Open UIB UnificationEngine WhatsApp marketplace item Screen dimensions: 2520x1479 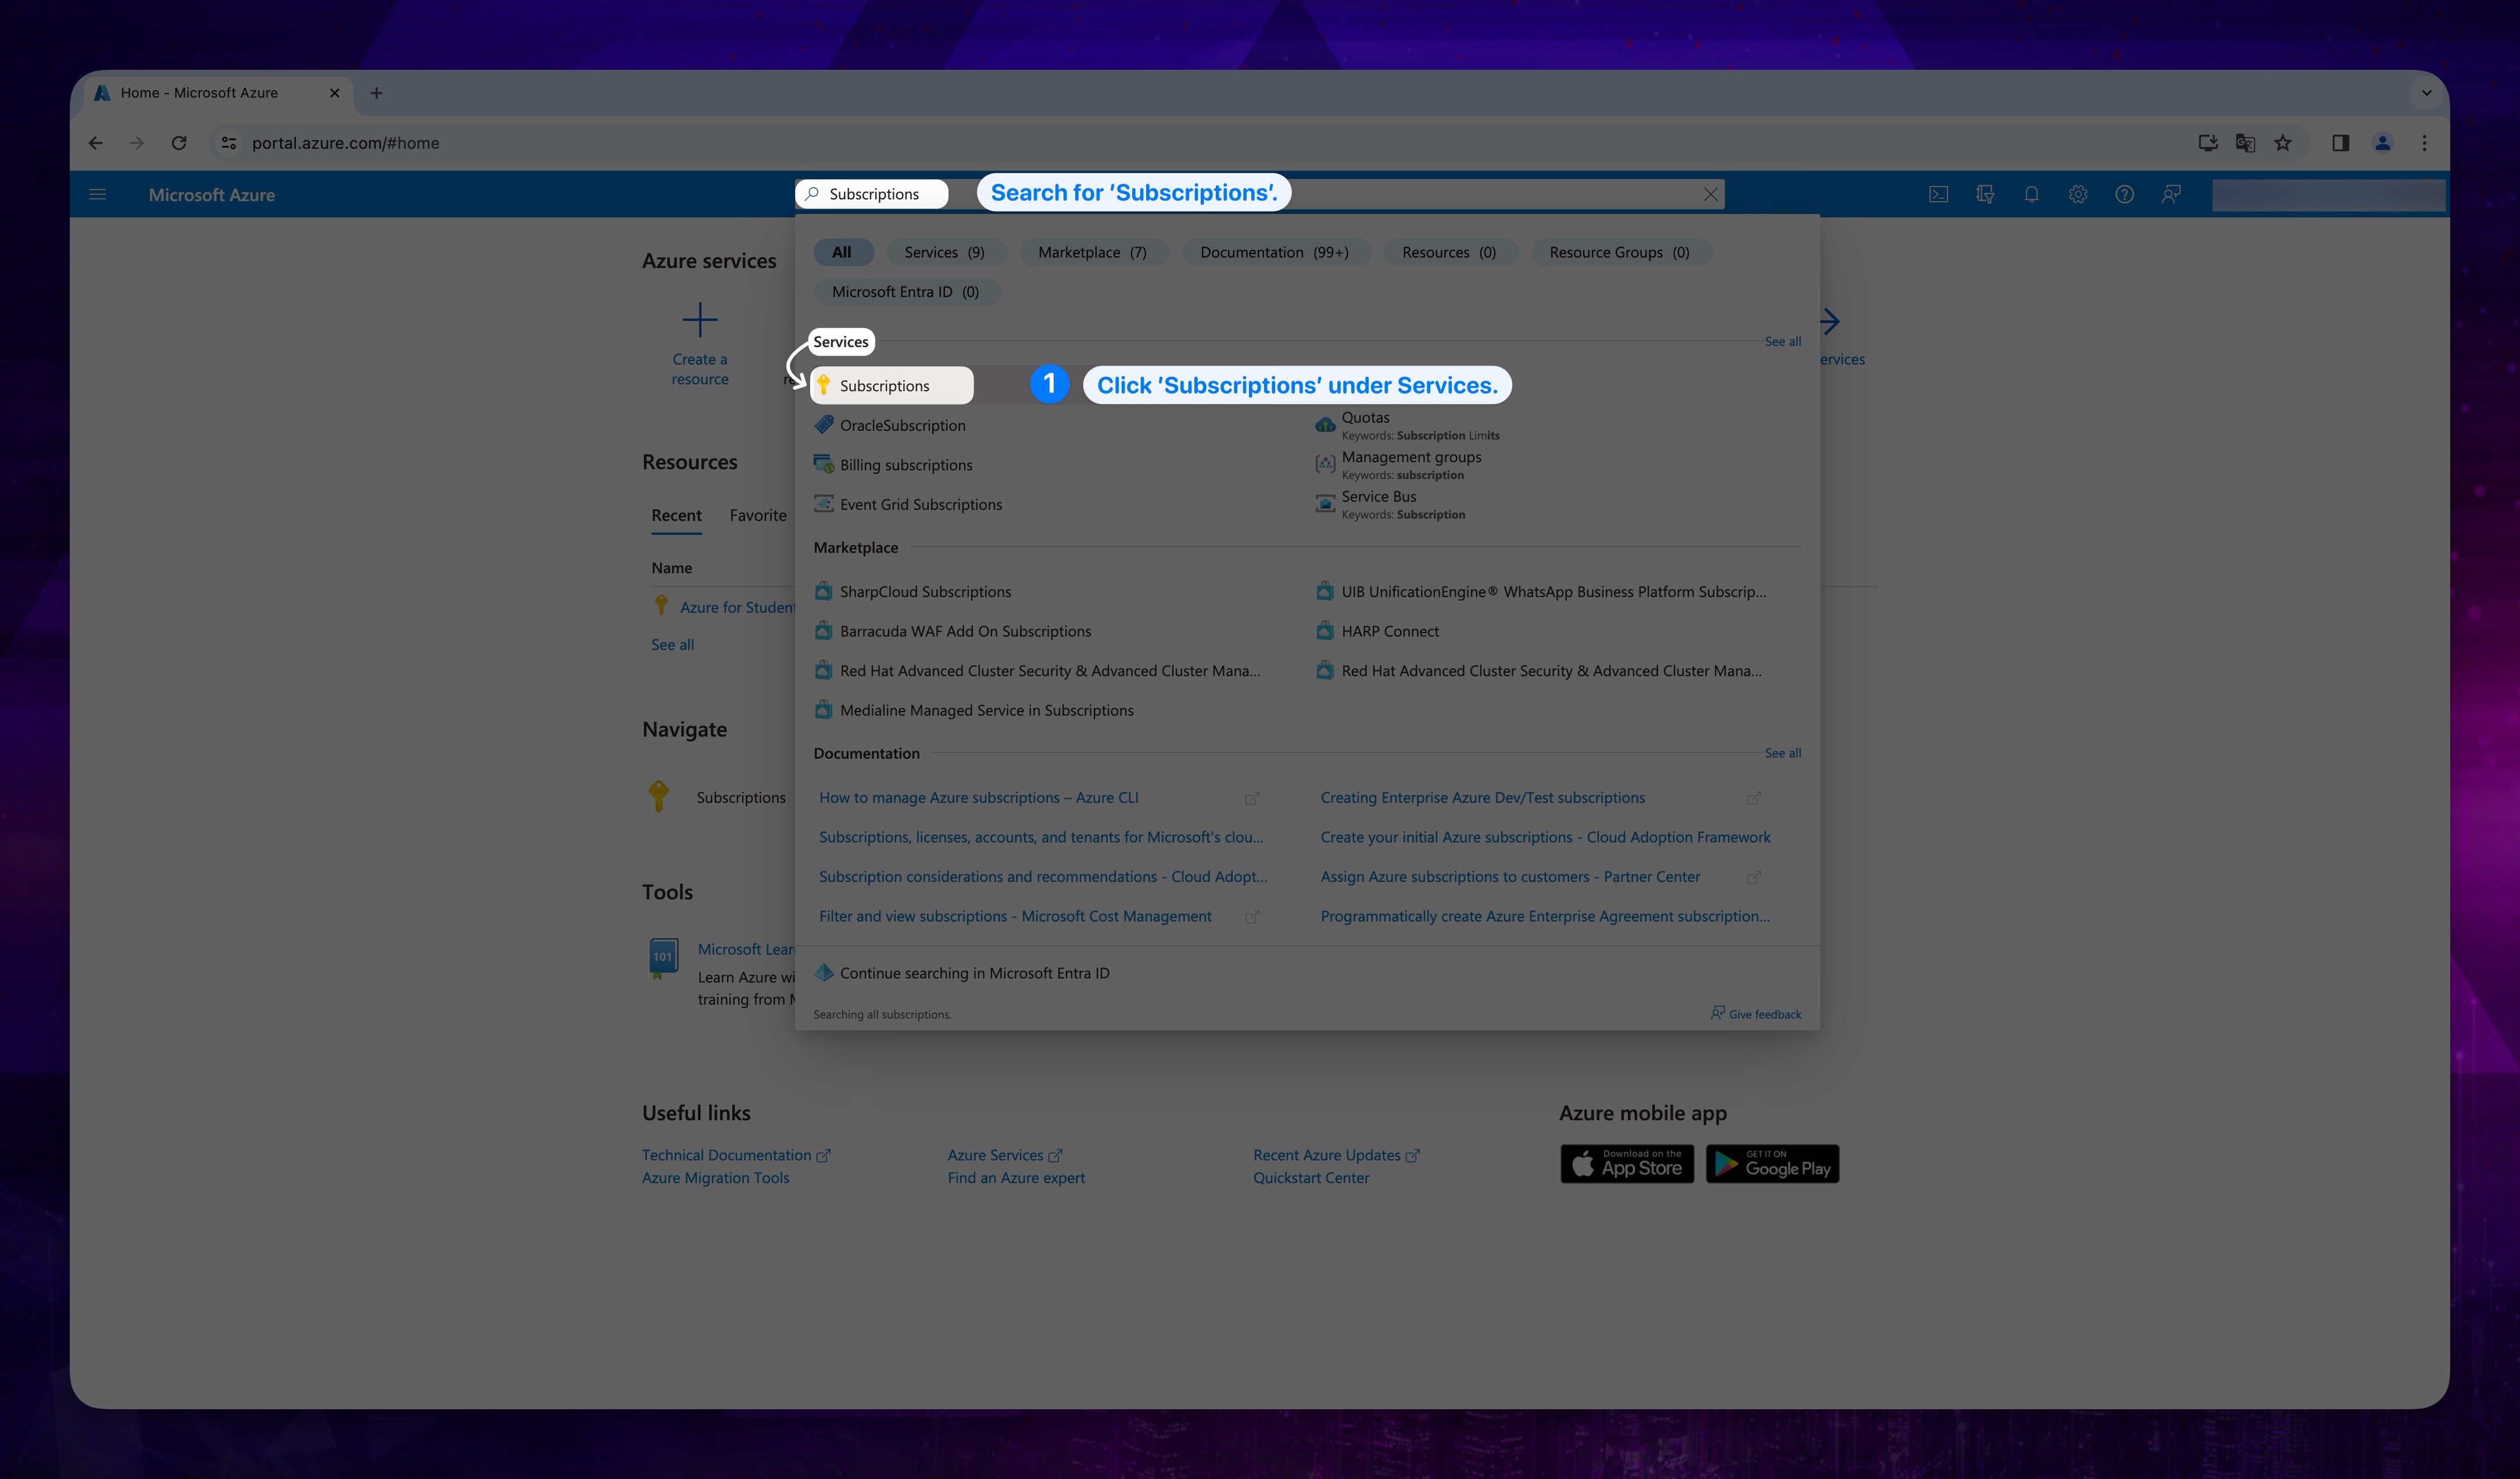click(x=1553, y=592)
